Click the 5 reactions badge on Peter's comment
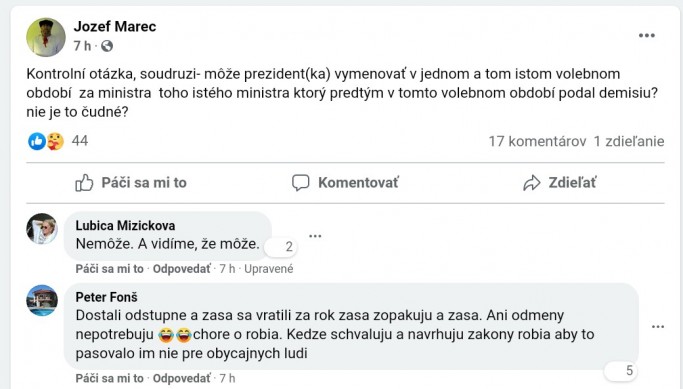The image size is (683, 389). tap(621, 371)
